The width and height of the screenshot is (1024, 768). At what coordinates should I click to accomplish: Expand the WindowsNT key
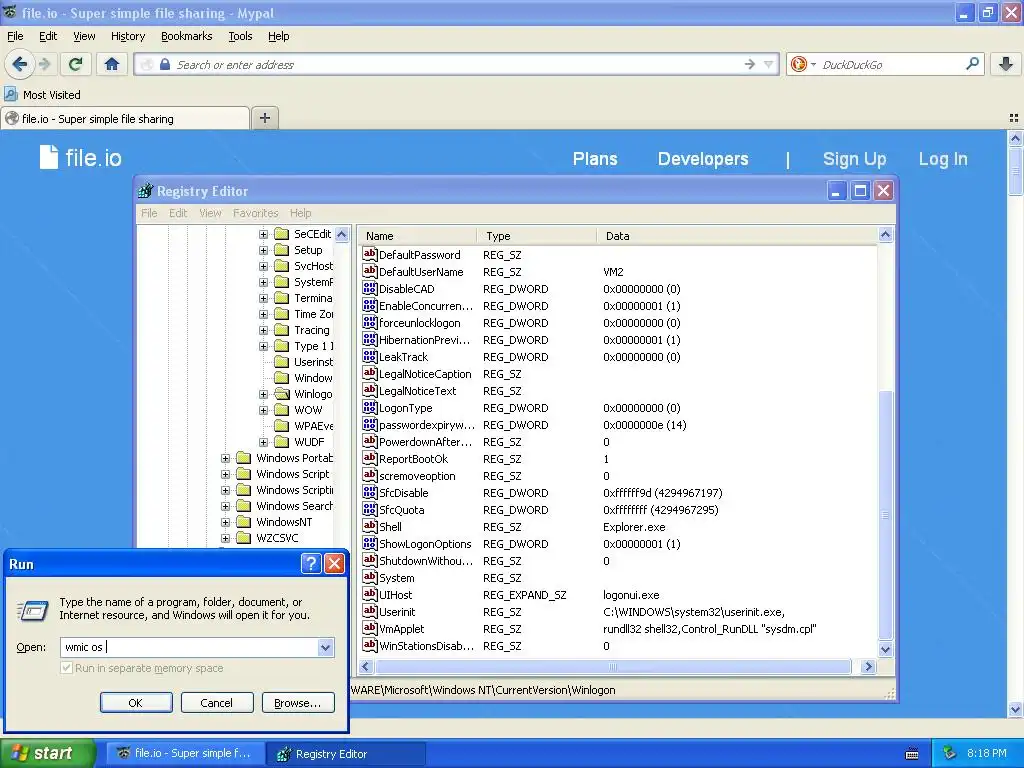click(x=225, y=522)
